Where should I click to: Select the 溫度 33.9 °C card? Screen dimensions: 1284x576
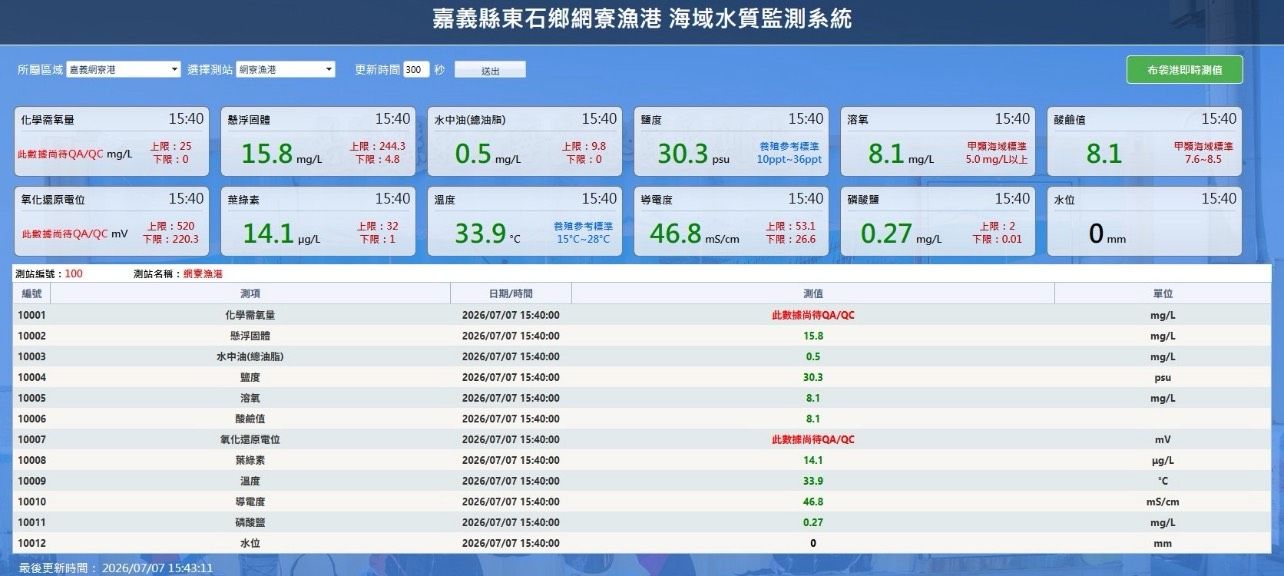524,221
